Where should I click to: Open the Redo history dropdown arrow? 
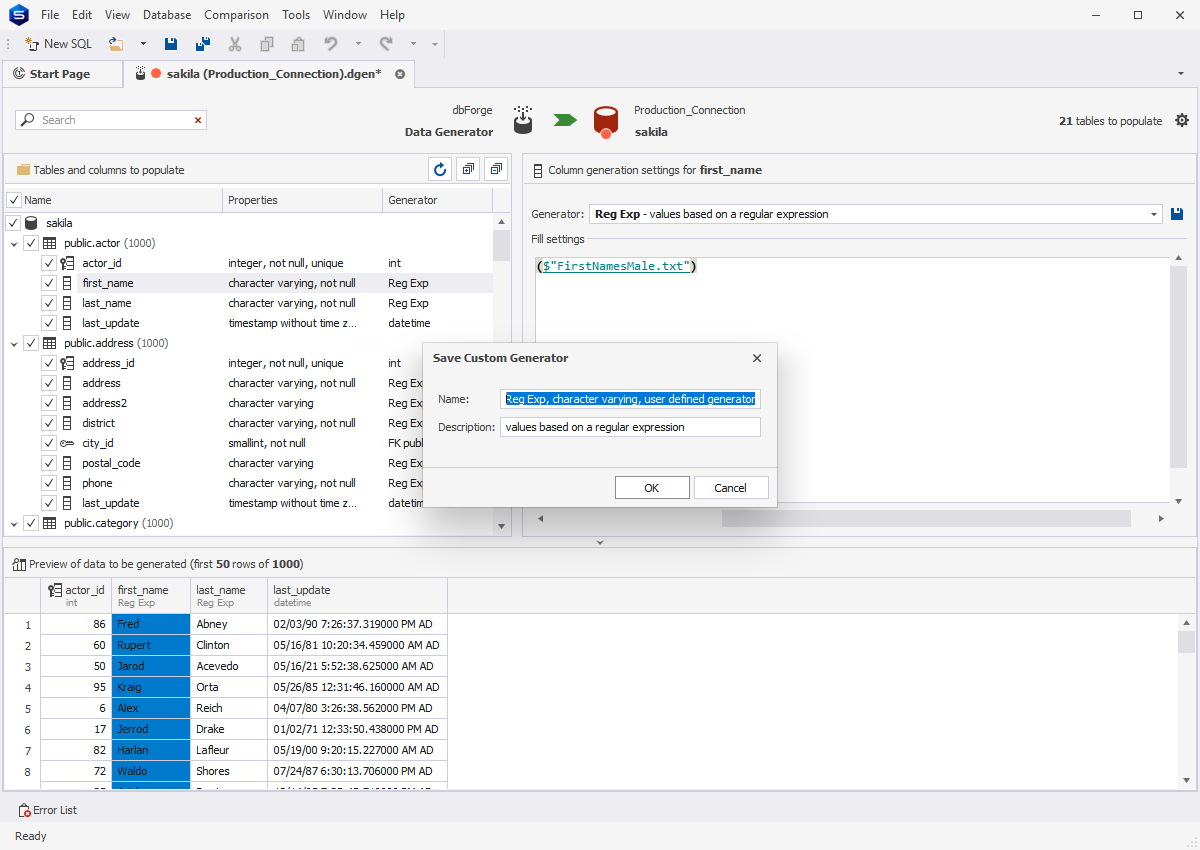[413, 44]
